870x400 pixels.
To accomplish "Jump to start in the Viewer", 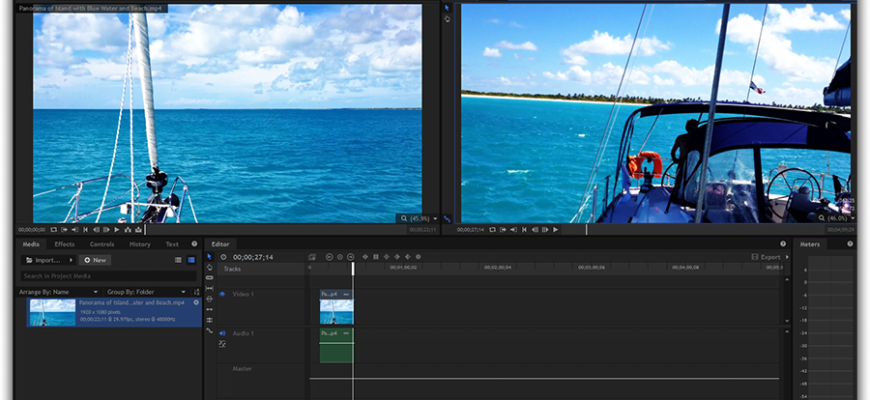I will [x=524, y=230].
